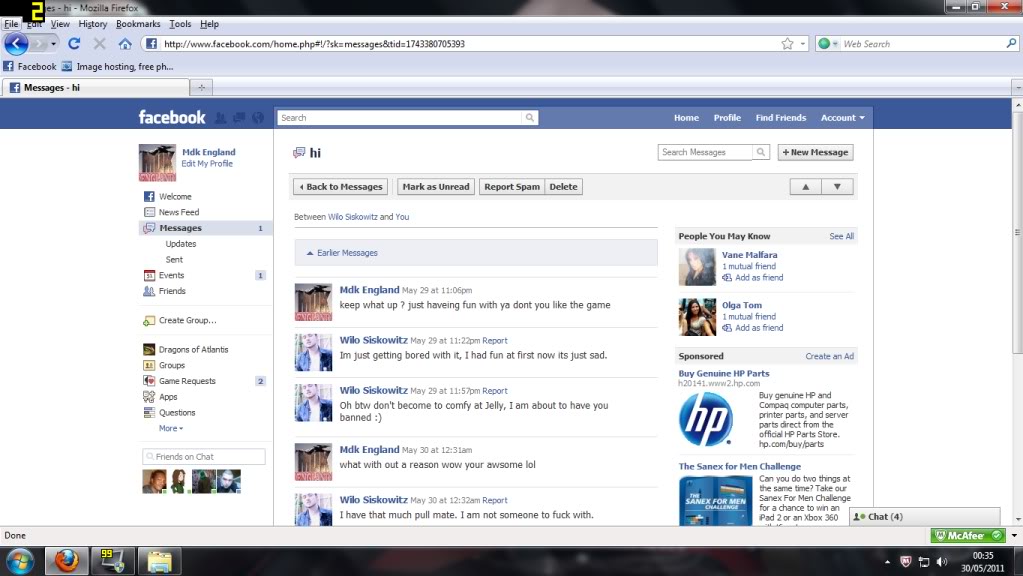The image size is (1023, 576).
Task: Expand the More sidebar options
Action: 170,428
